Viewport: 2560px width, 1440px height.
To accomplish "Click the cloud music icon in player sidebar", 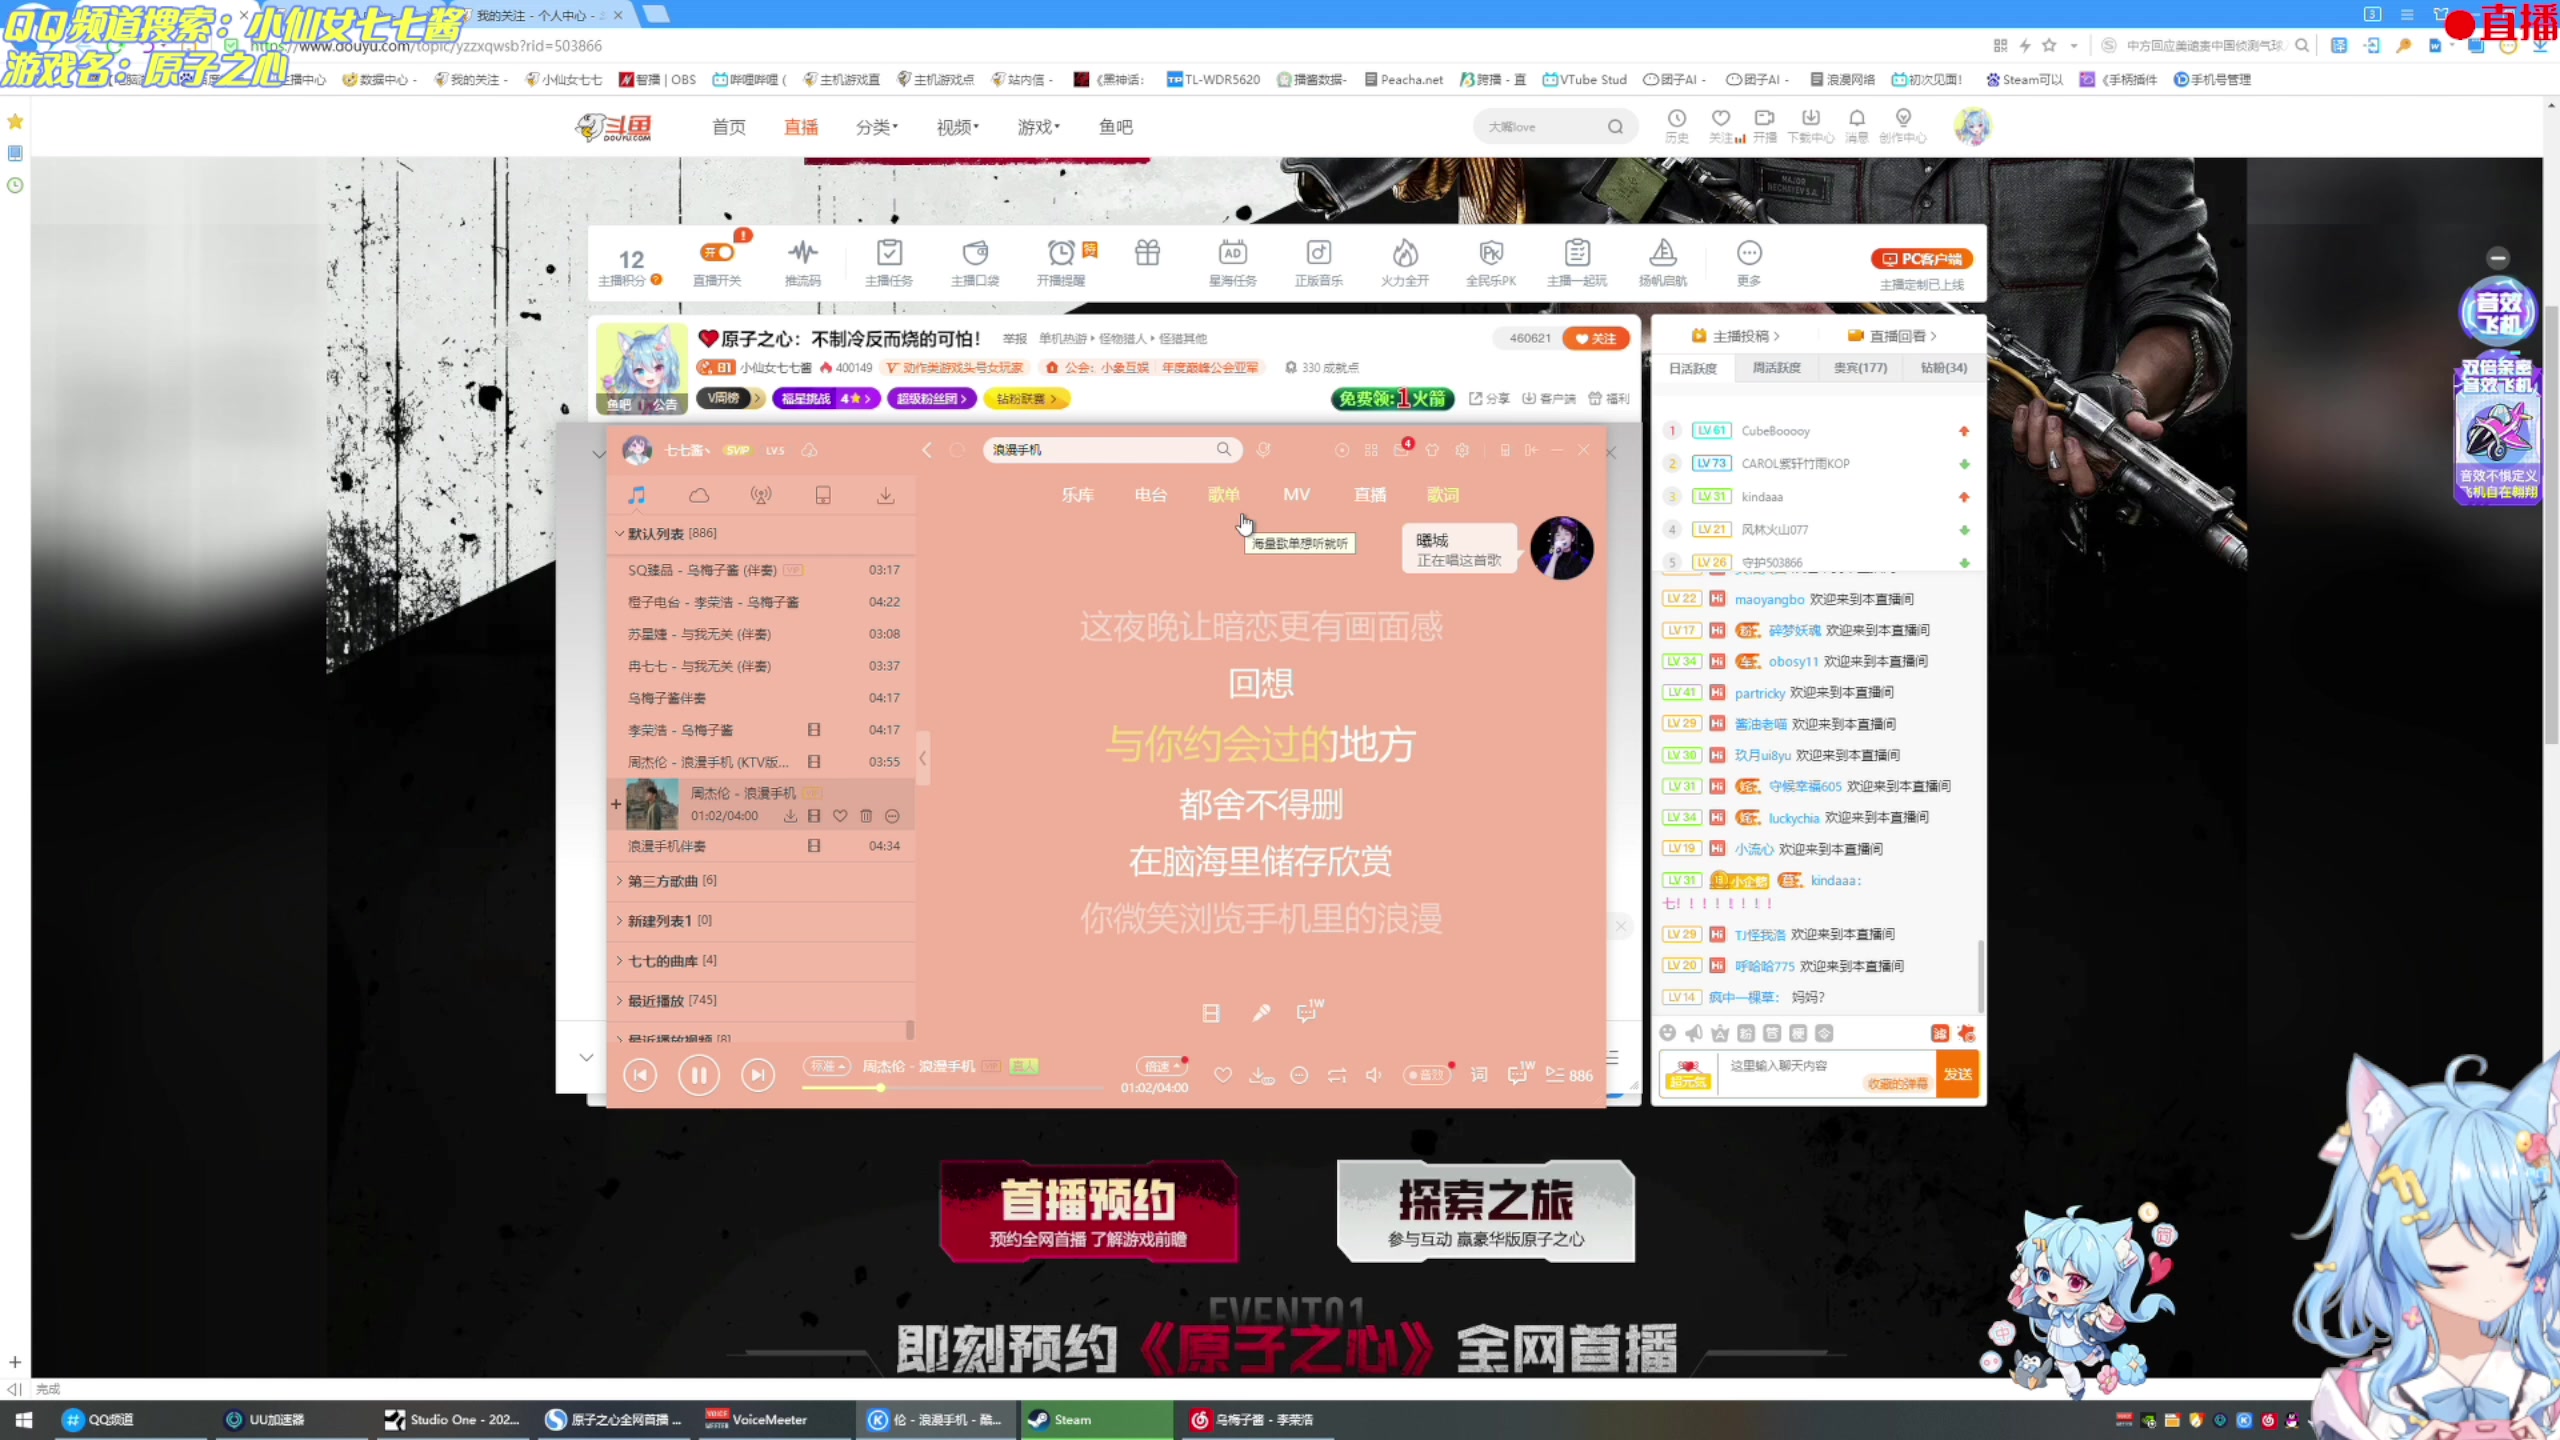I will pyautogui.click(x=699, y=495).
